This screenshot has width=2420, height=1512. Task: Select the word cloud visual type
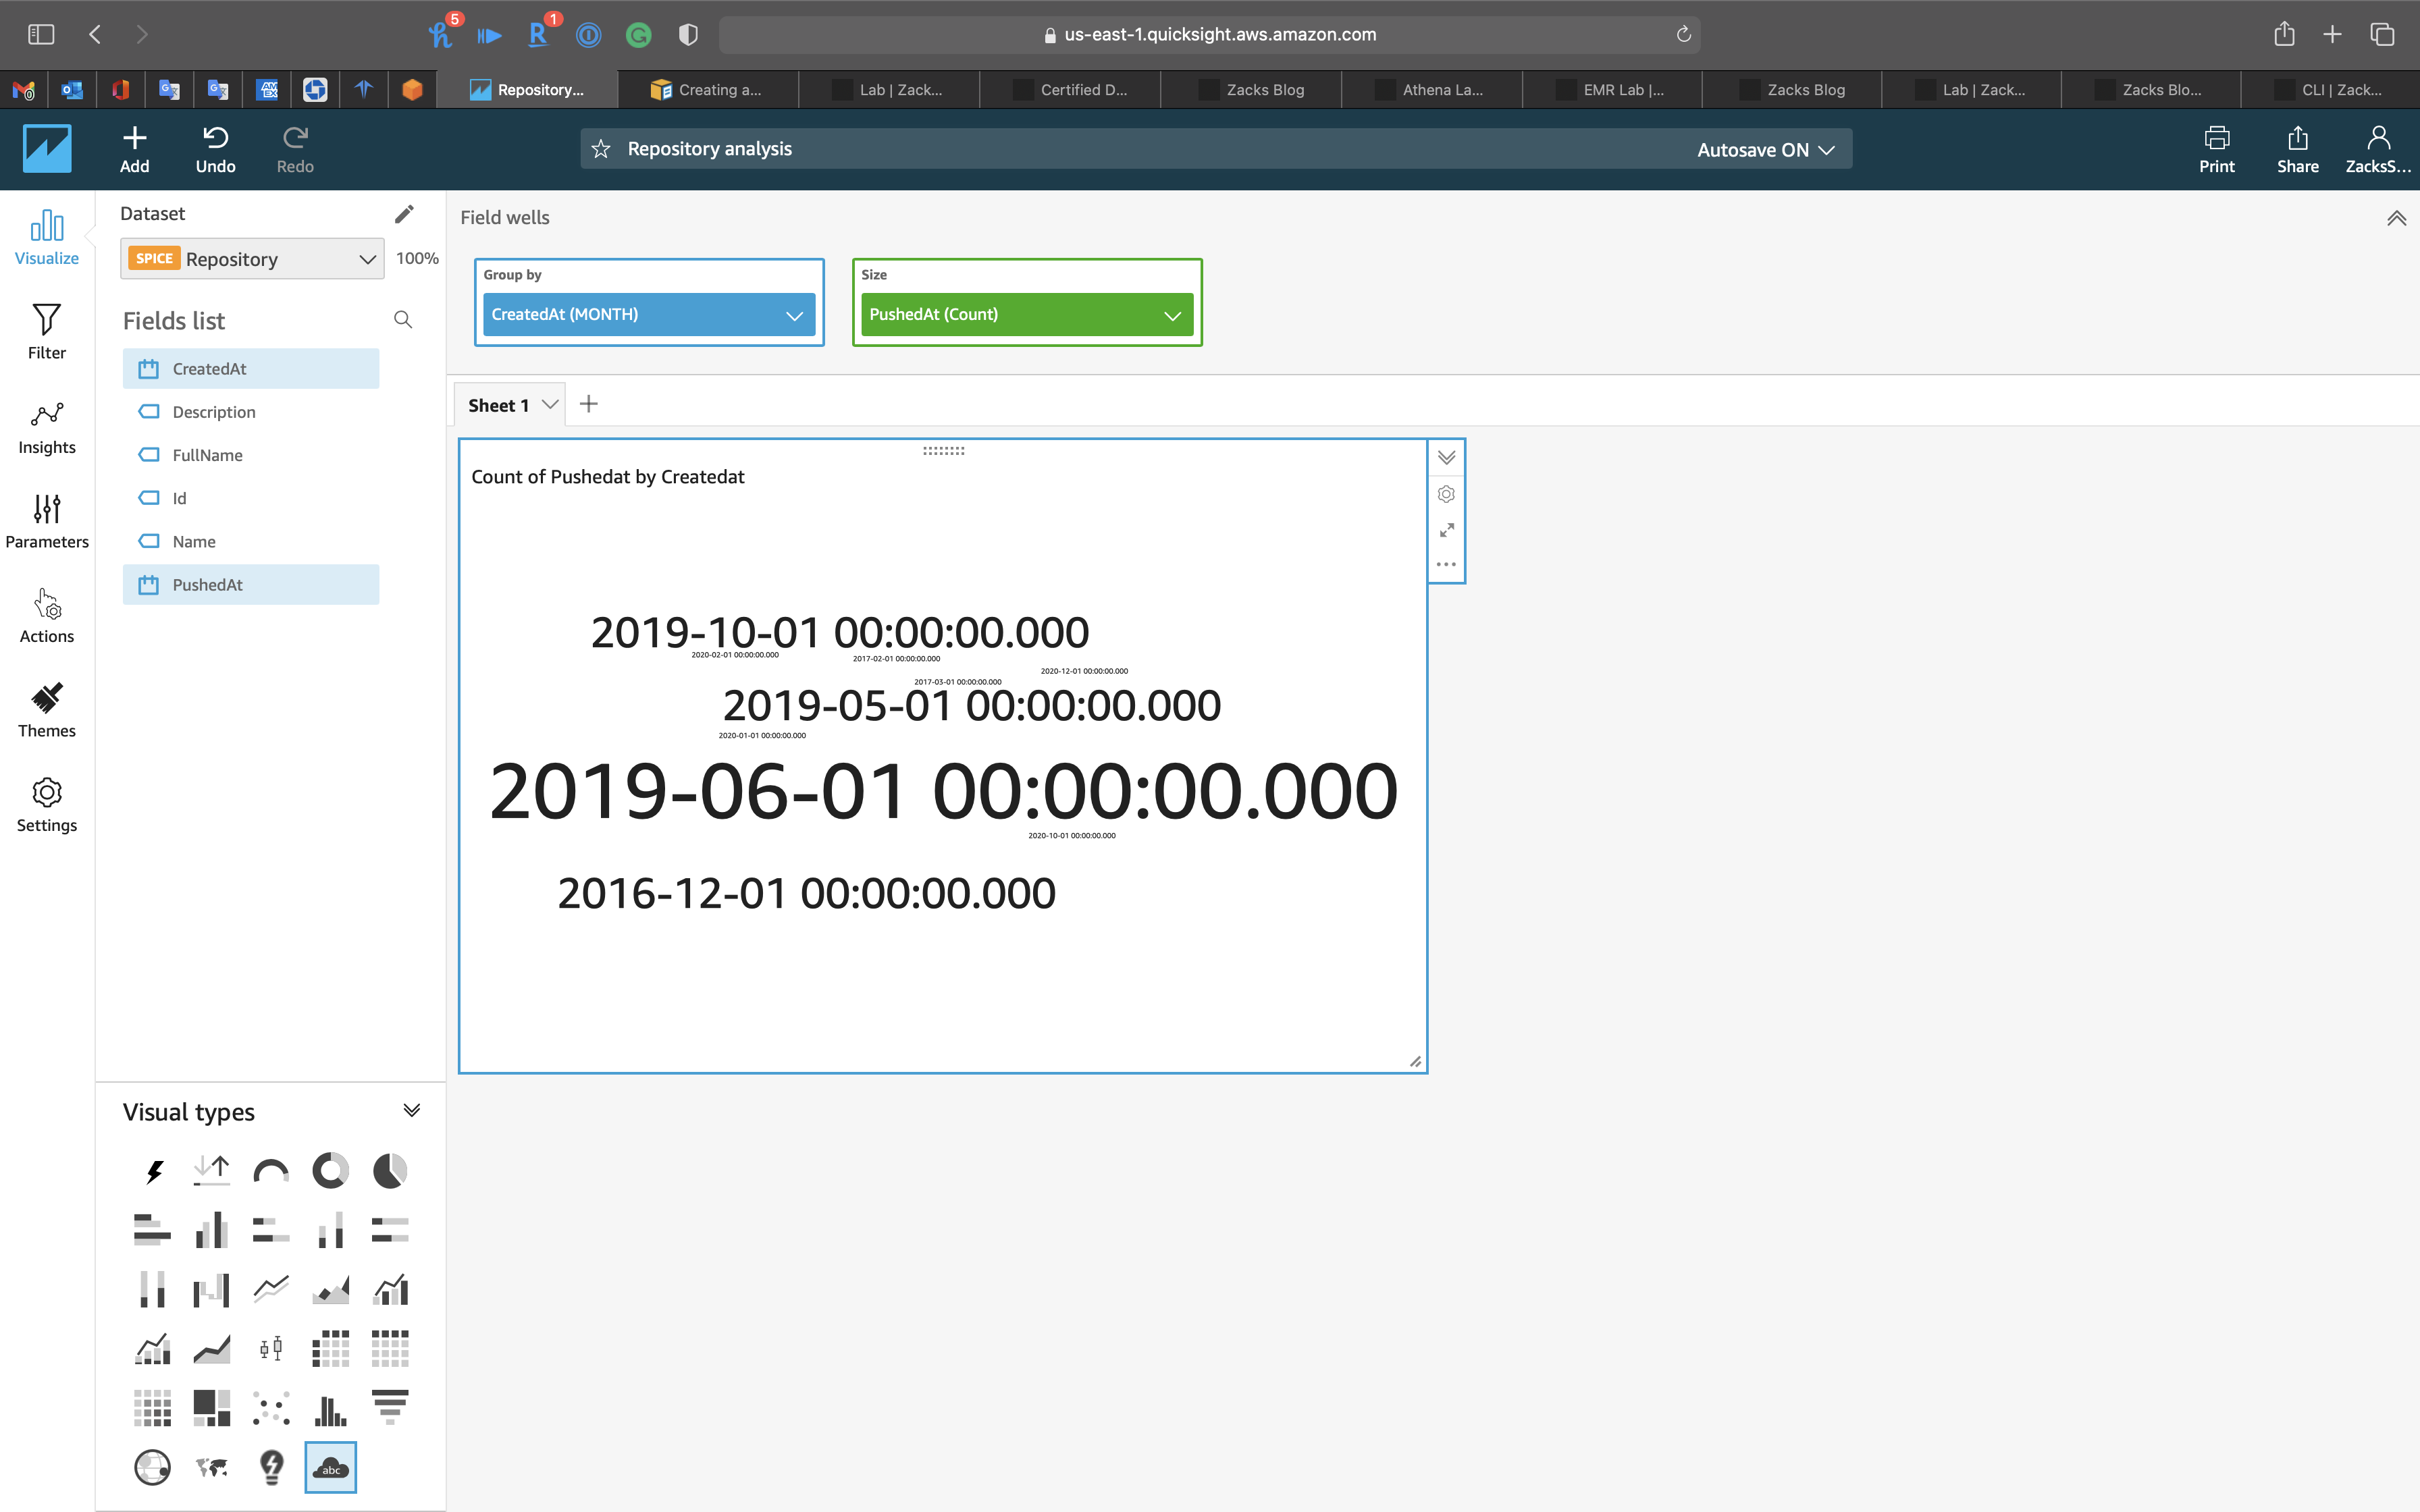330,1467
